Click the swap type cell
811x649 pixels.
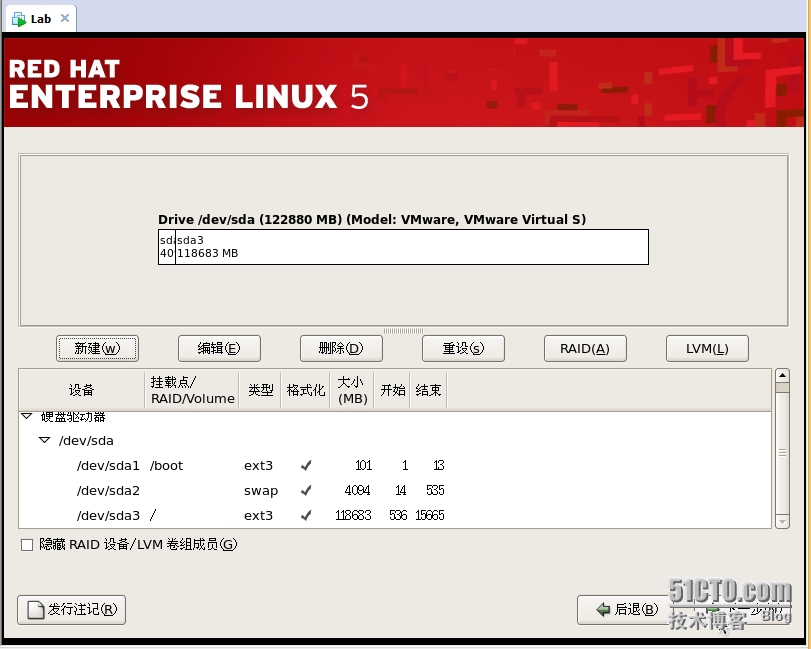click(x=261, y=490)
